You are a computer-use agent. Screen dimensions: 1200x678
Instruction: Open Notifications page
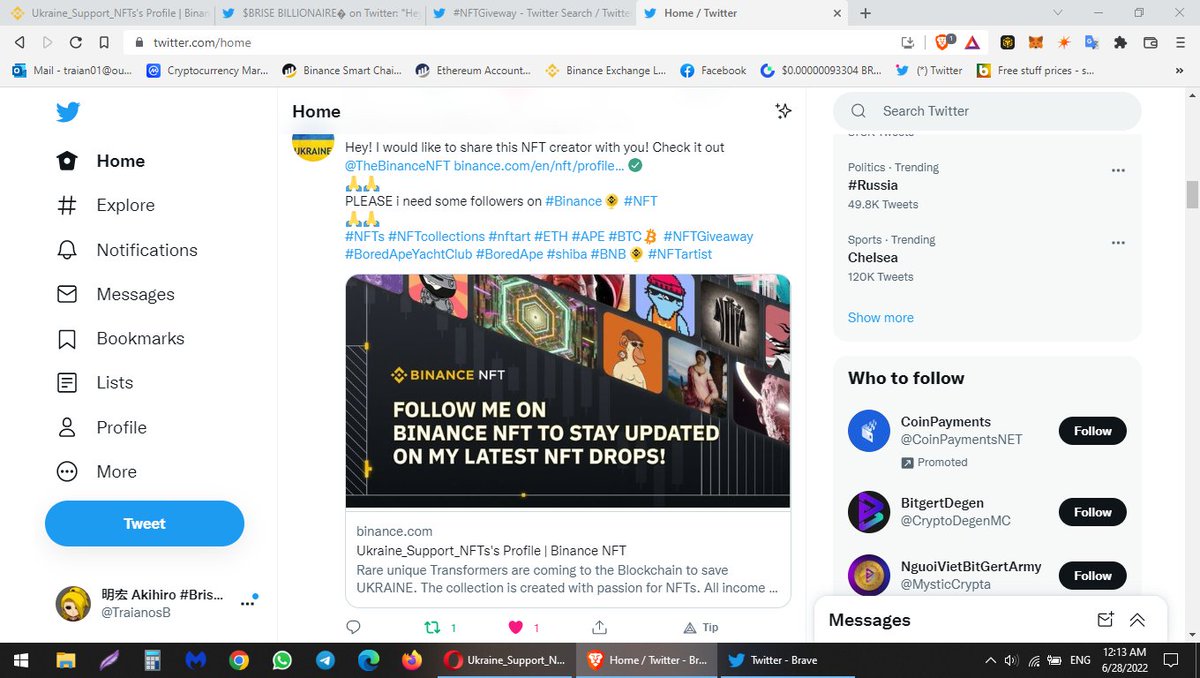tap(127, 250)
